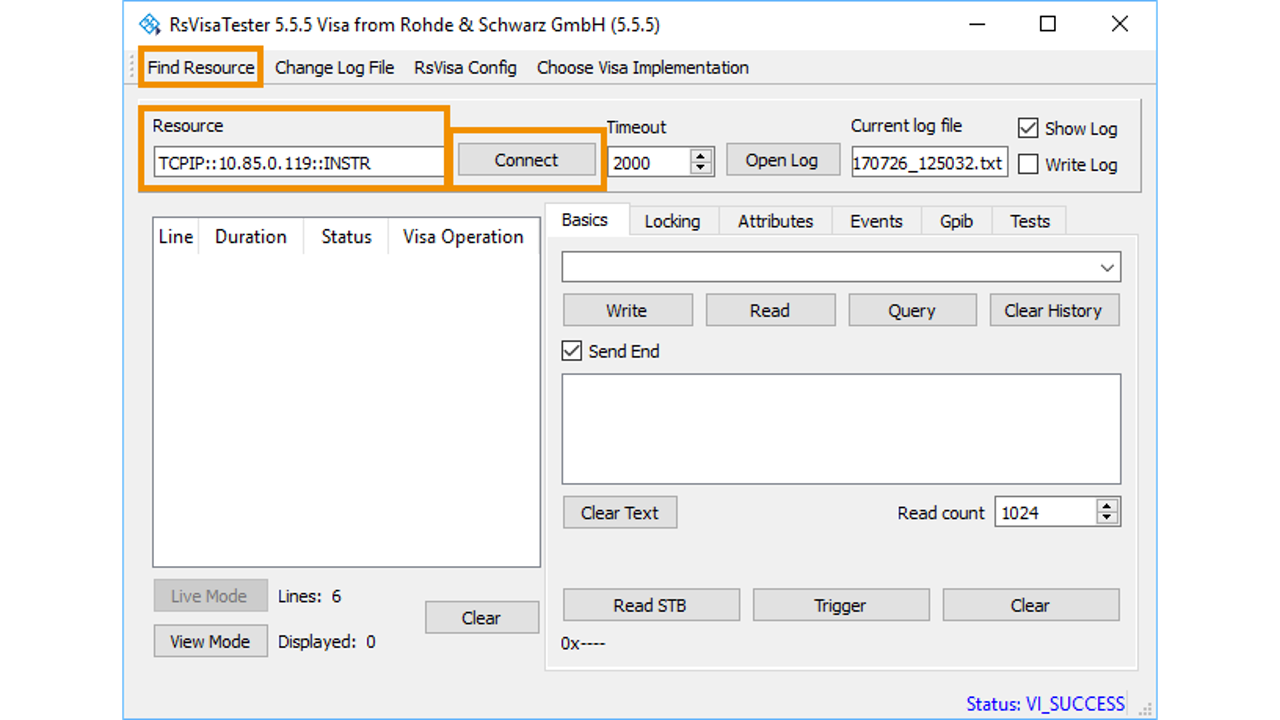1280x720 pixels.
Task: Click the Read STB button
Action: point(651,605)
